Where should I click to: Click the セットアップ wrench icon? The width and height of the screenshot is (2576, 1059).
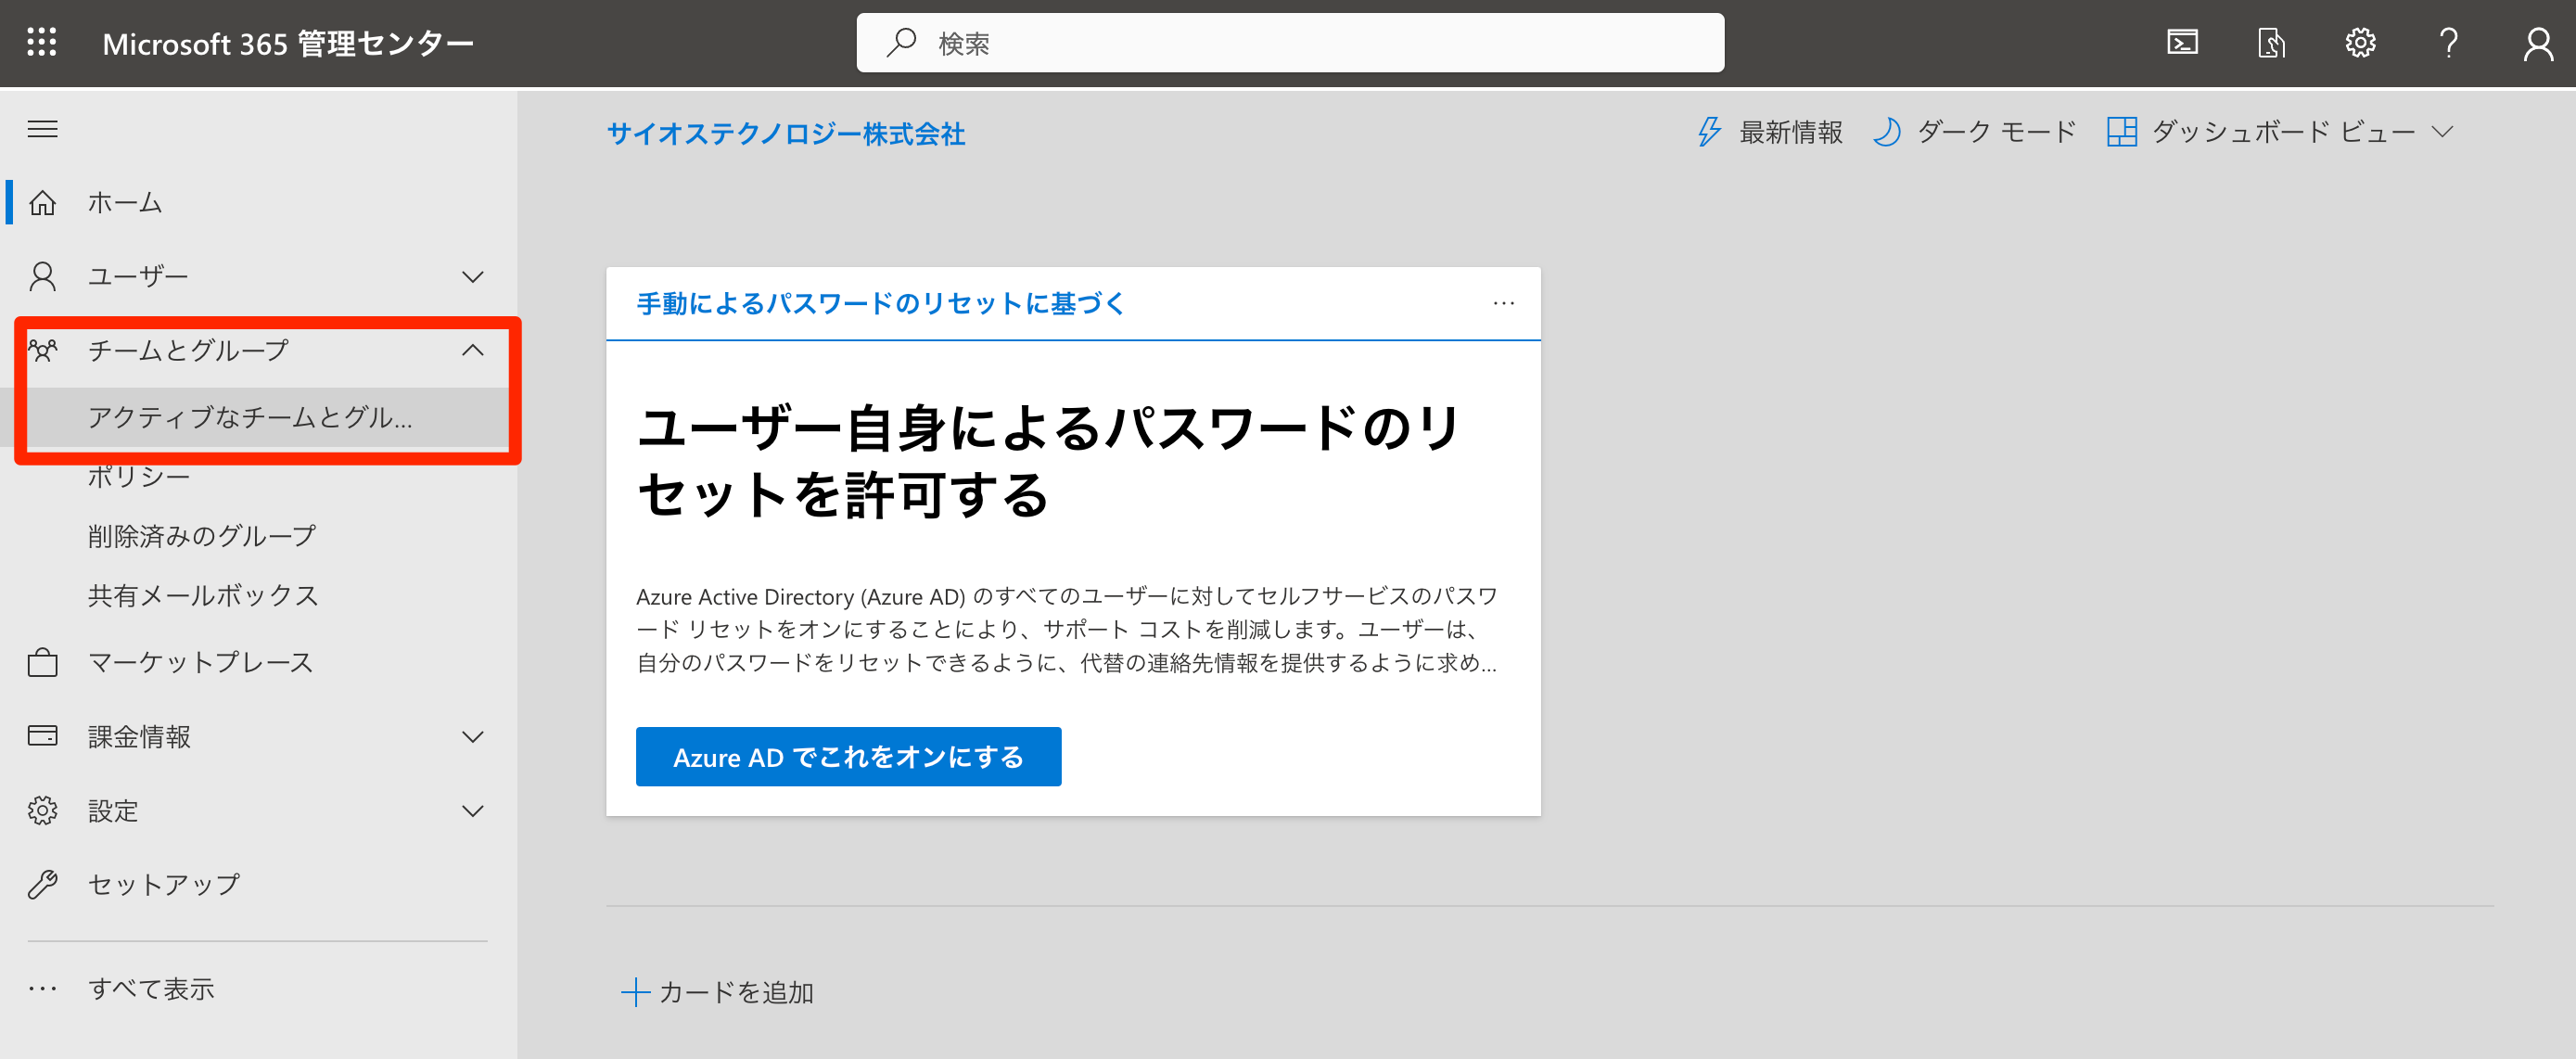click(x=42, y=884)
